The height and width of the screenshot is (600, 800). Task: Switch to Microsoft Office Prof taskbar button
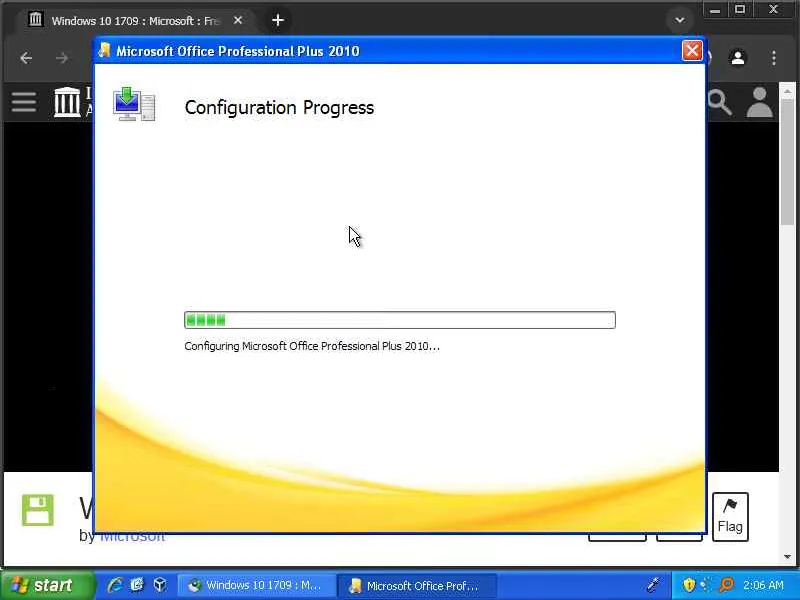(416, 586)
